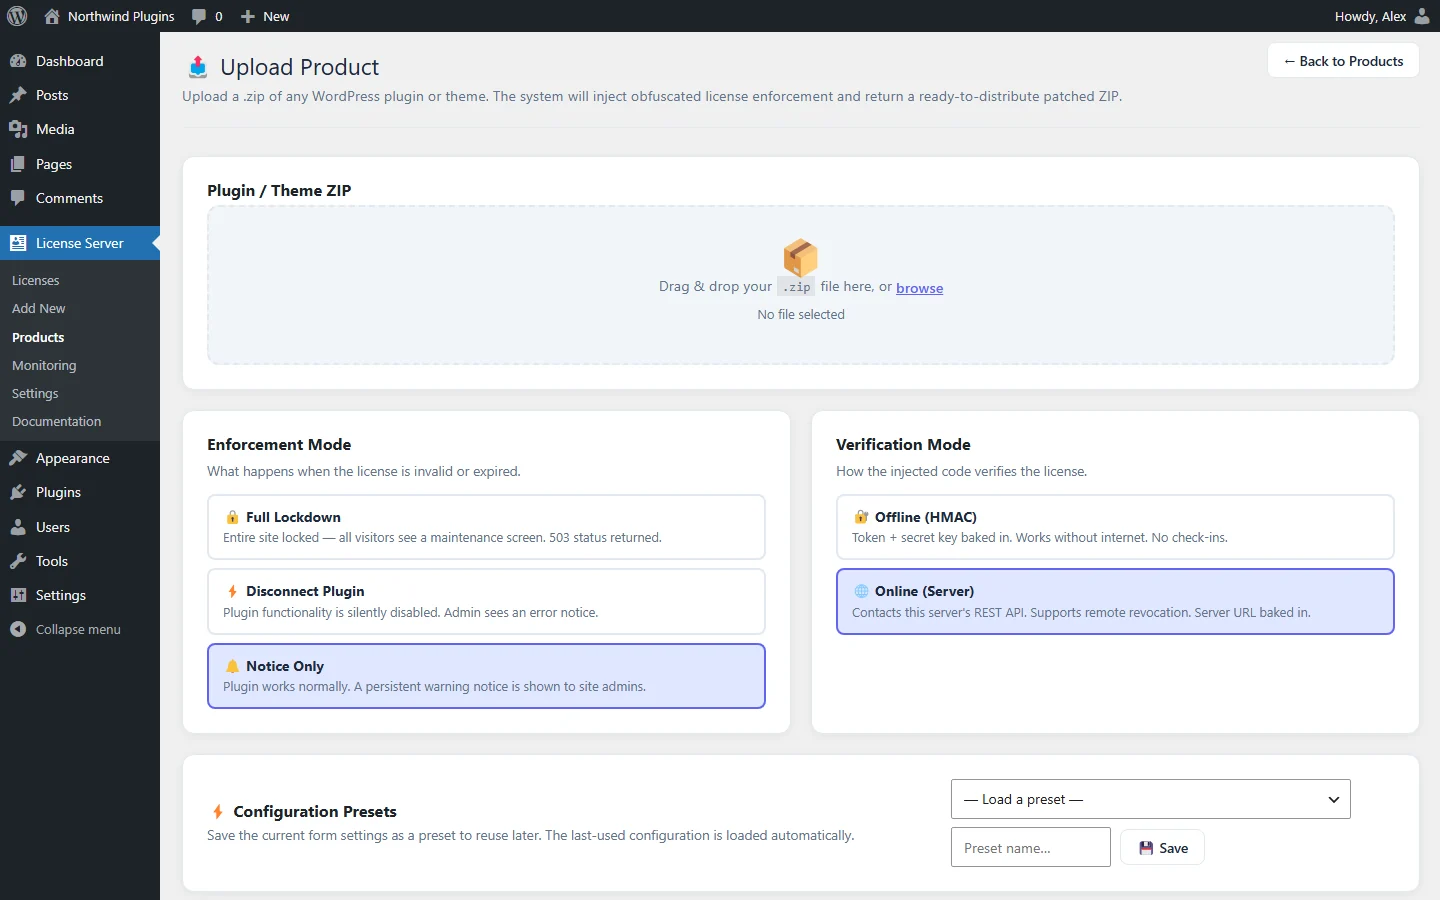Choose Offline (HMAC) verification mode
1440x900 pixels.
(1115, 527)
